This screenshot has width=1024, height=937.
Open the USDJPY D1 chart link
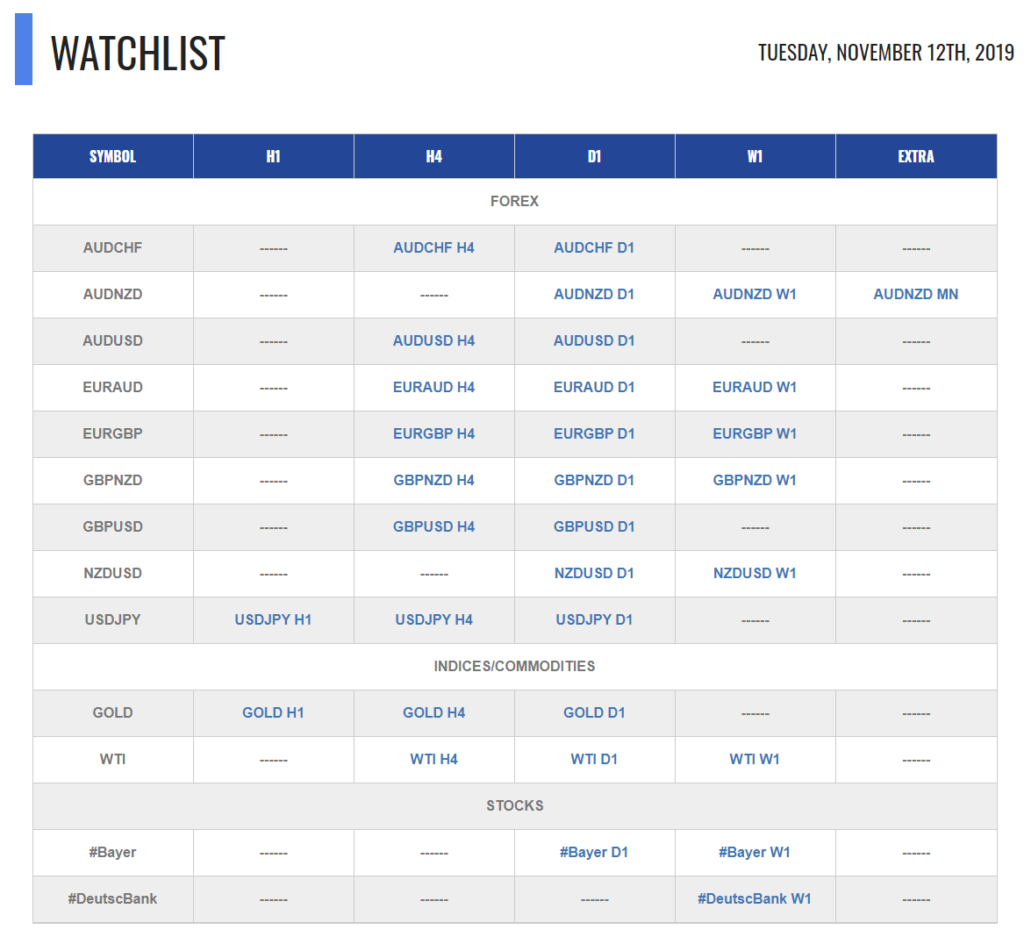[594, 619]
